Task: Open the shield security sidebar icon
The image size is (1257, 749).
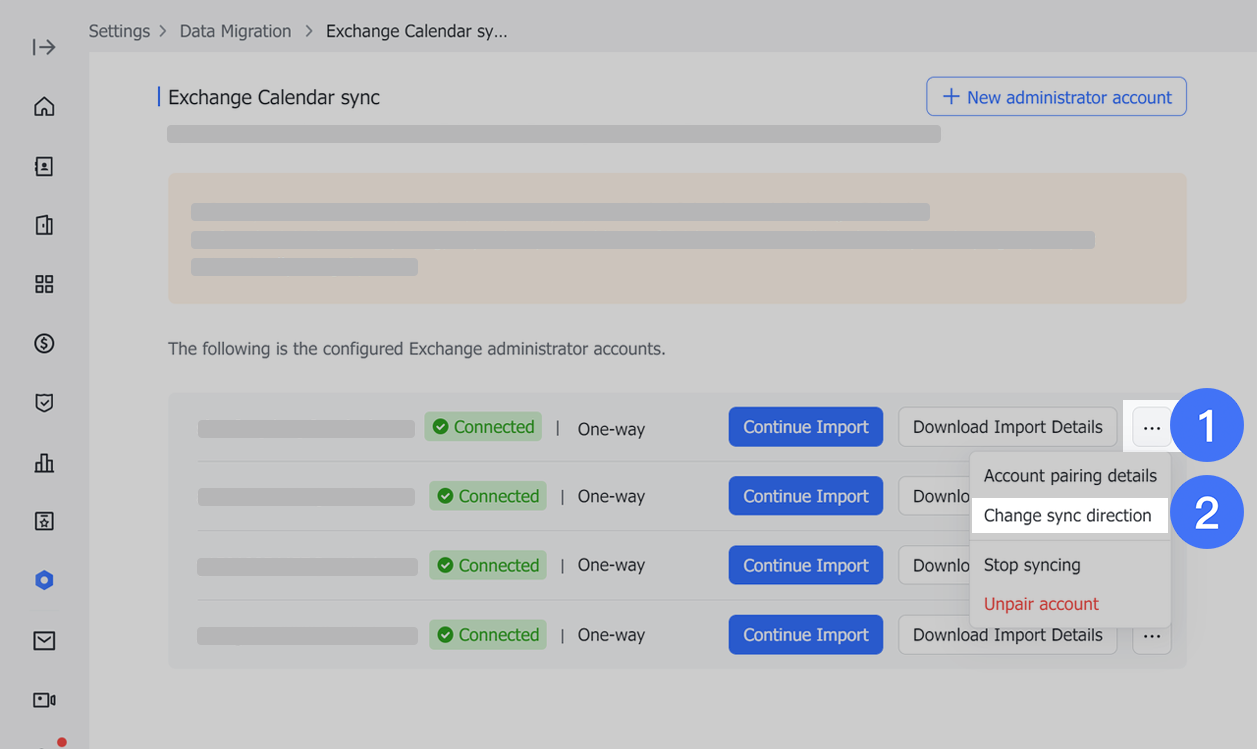Action: (44, 403)
